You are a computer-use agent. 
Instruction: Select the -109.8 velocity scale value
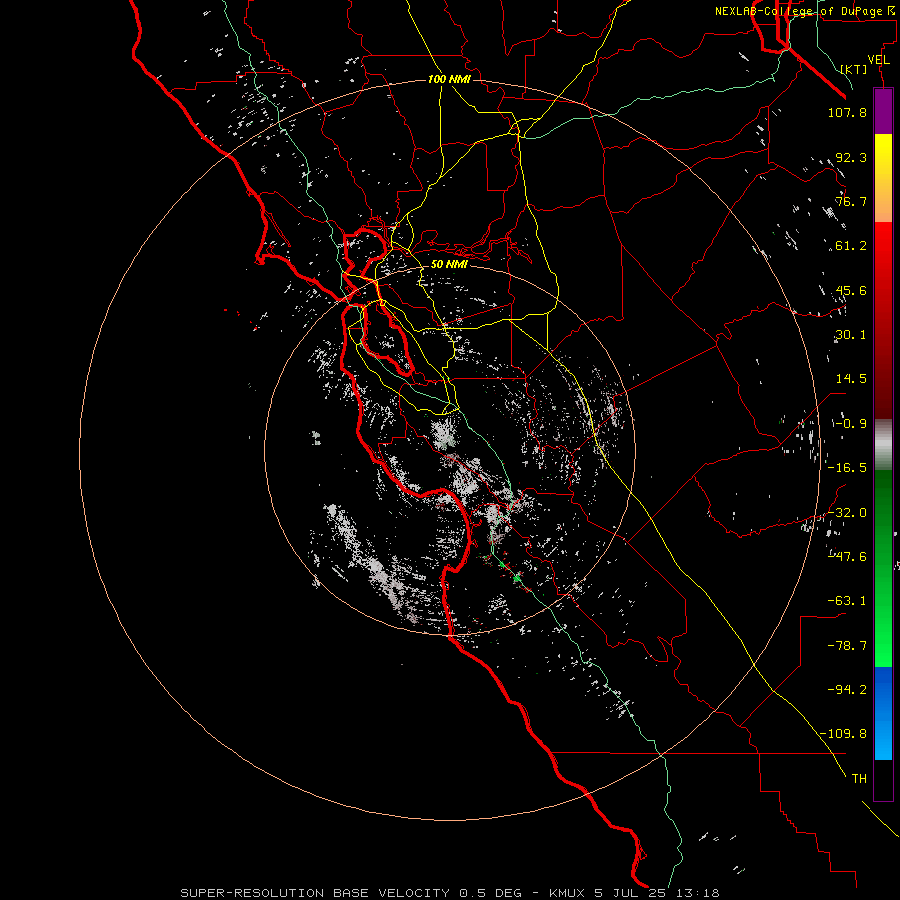point(844,734)
